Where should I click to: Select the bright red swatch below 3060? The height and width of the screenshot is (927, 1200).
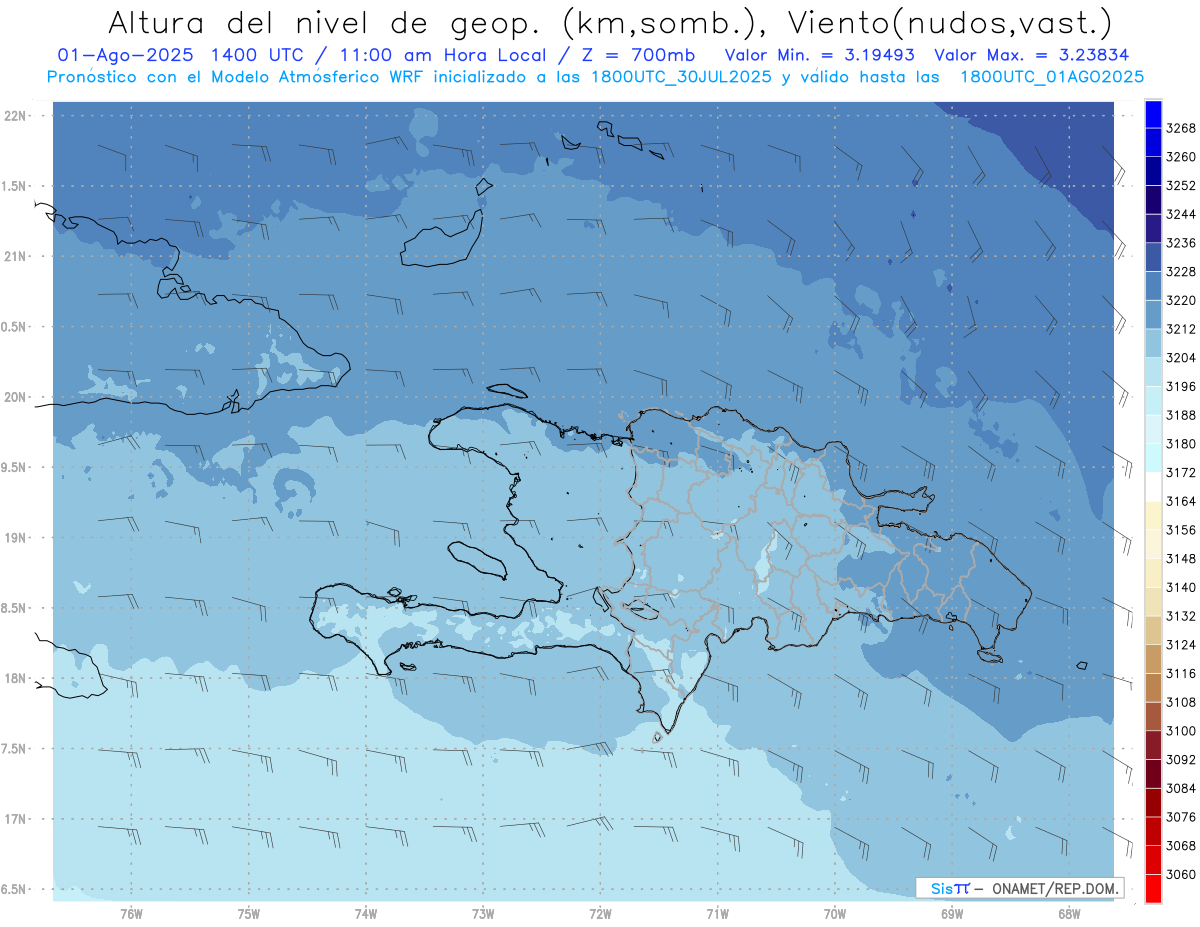pyautogui.click(x=1153, y=888)
